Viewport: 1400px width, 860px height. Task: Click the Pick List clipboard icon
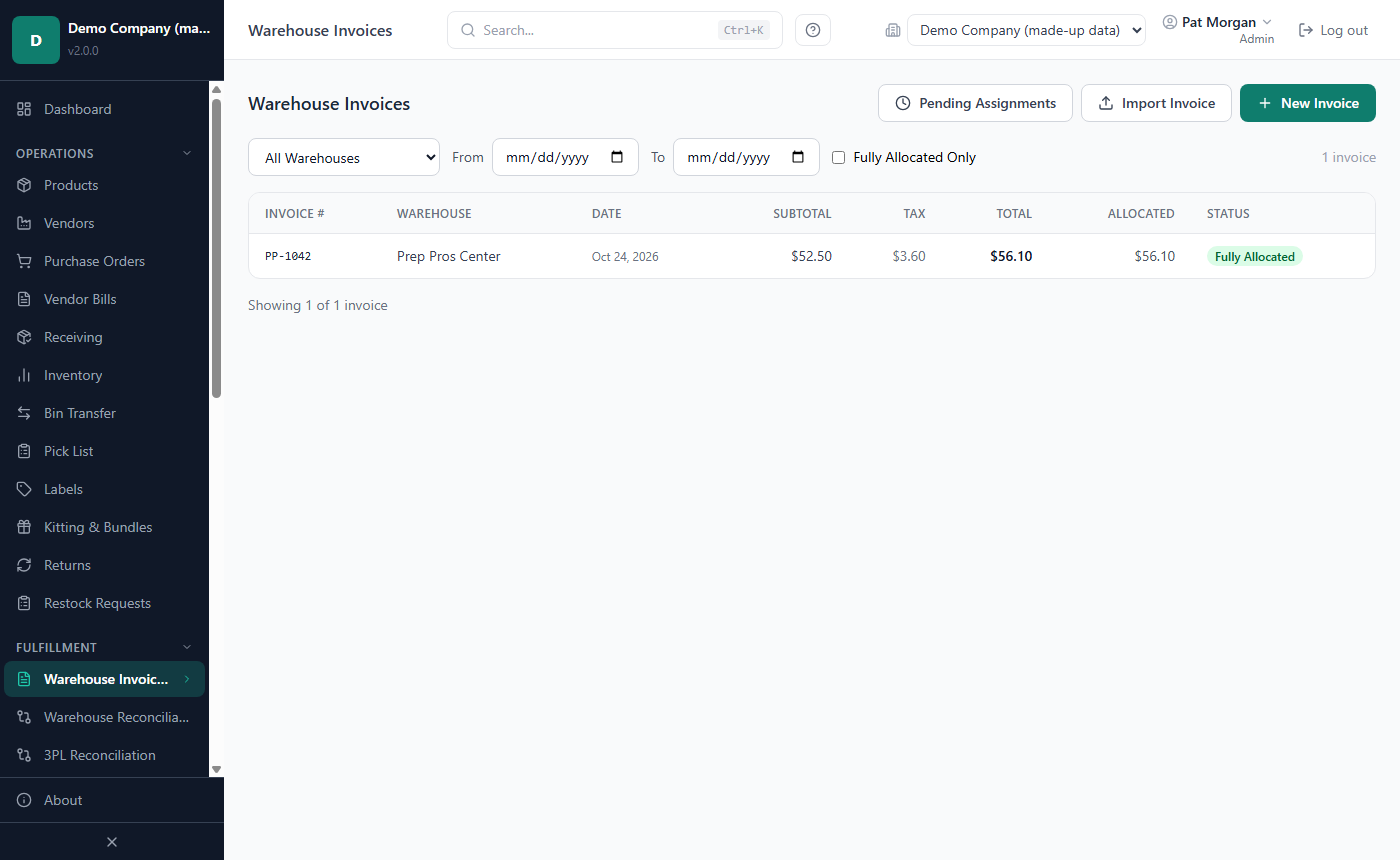24,451
